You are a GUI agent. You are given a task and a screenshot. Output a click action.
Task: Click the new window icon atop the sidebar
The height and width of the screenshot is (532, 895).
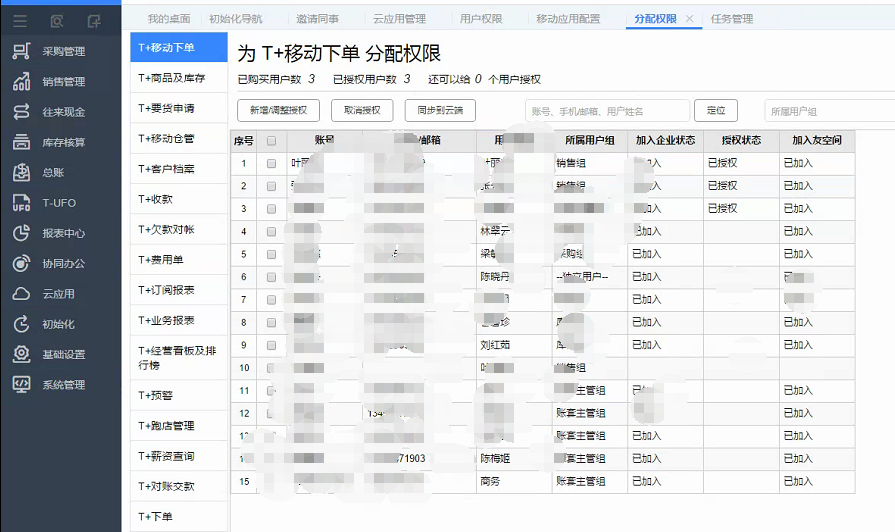94,21
